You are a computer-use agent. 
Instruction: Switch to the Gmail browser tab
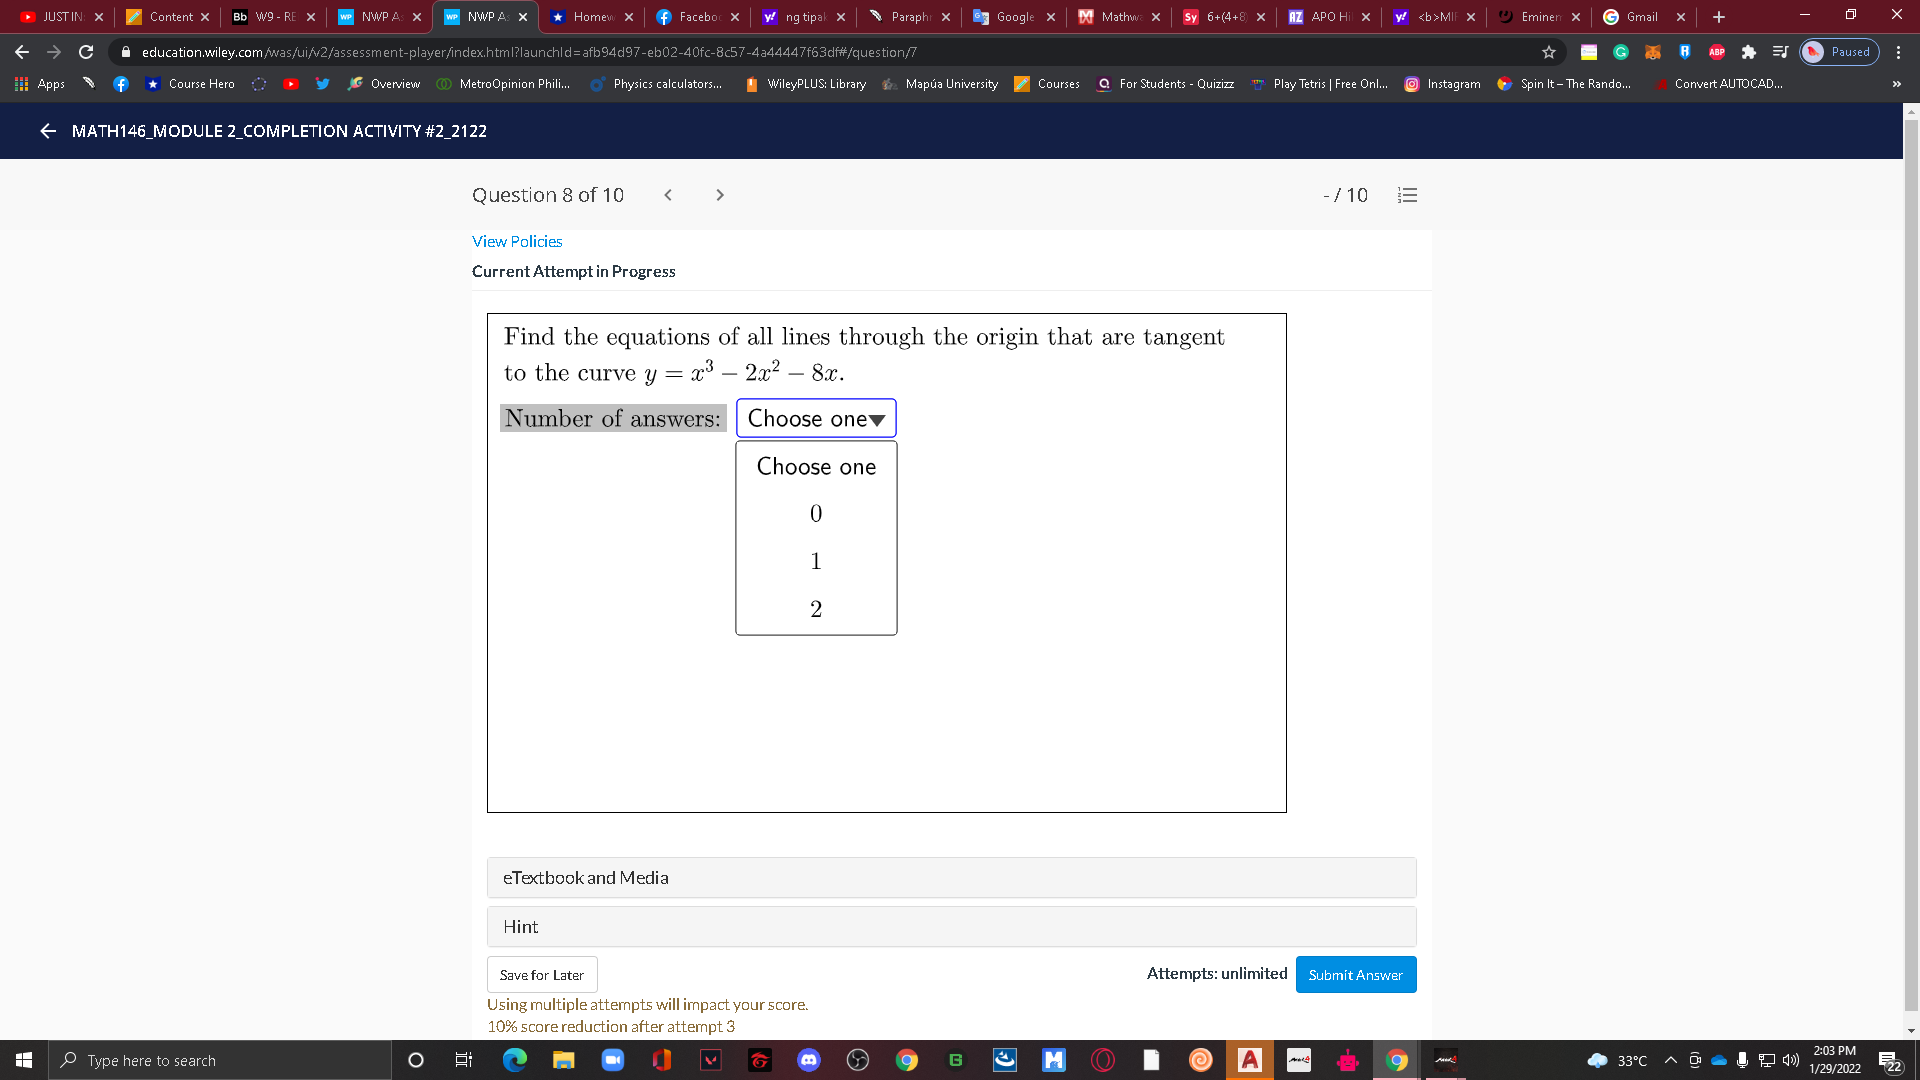(x=1640, y=16)
